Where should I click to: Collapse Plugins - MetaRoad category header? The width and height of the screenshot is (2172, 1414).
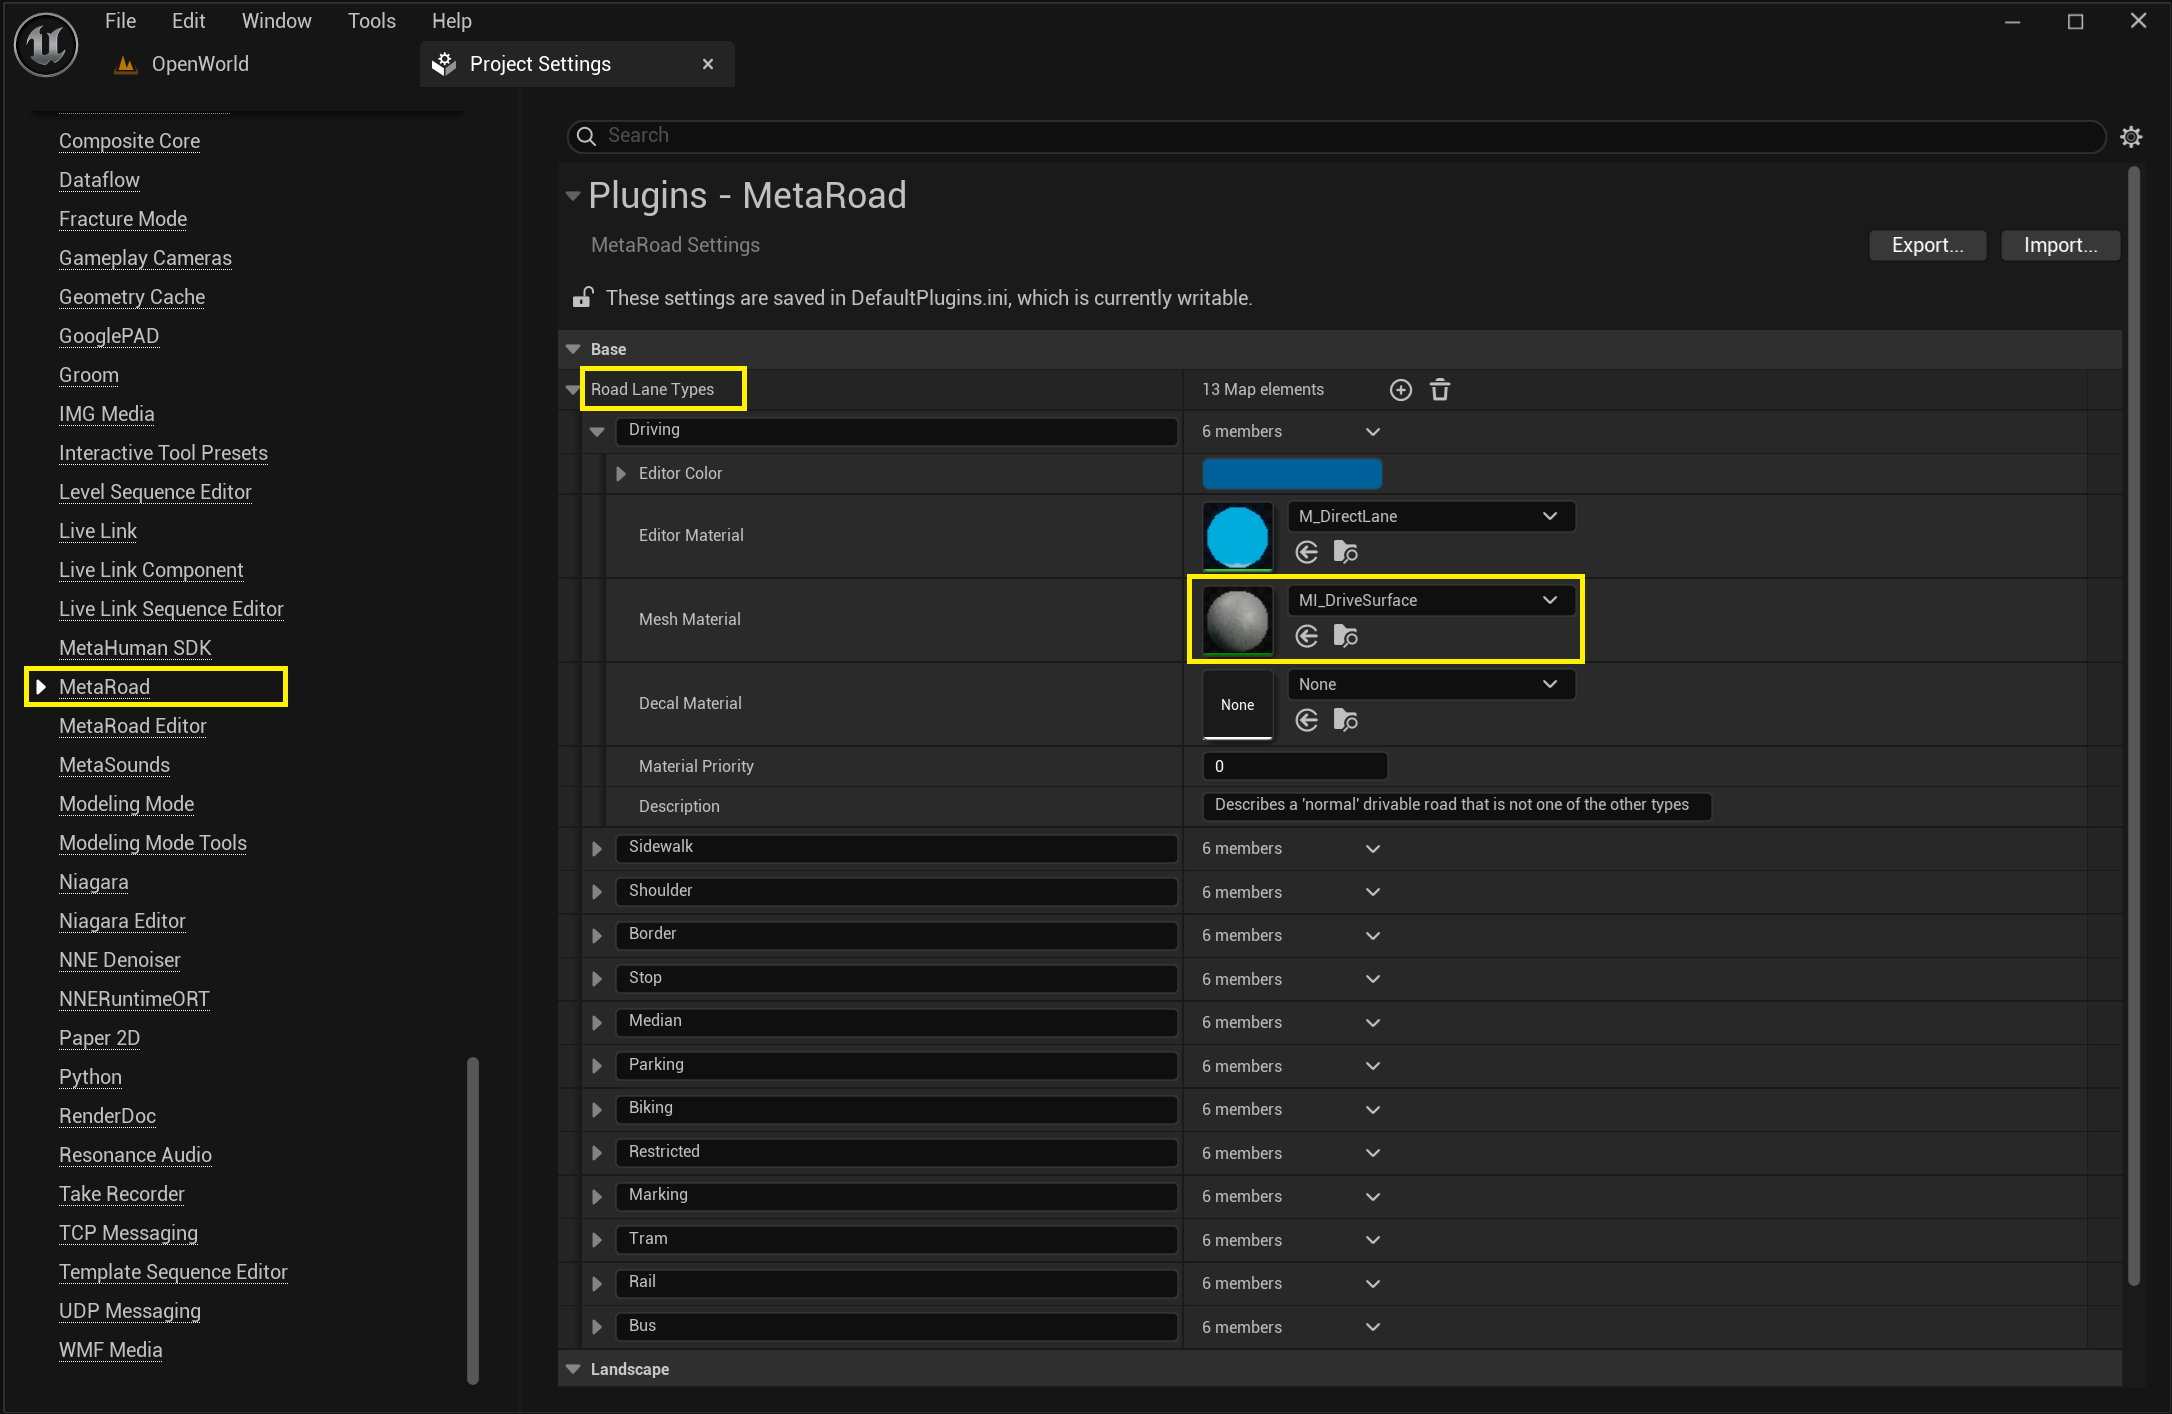(x=573, y=196)
